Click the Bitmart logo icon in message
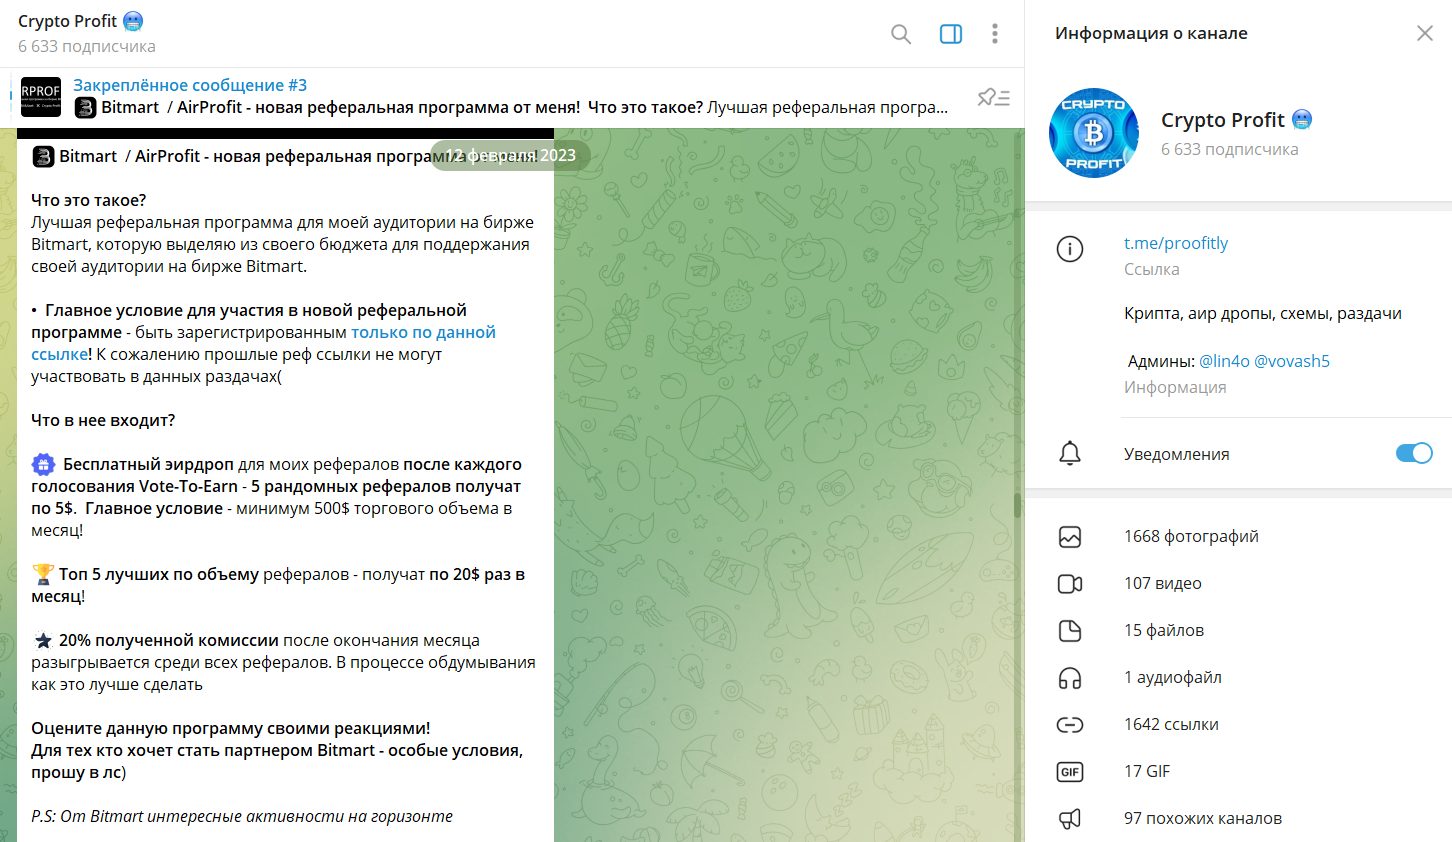This screenshot has width=1452, height=842. (x=43, y=156)
